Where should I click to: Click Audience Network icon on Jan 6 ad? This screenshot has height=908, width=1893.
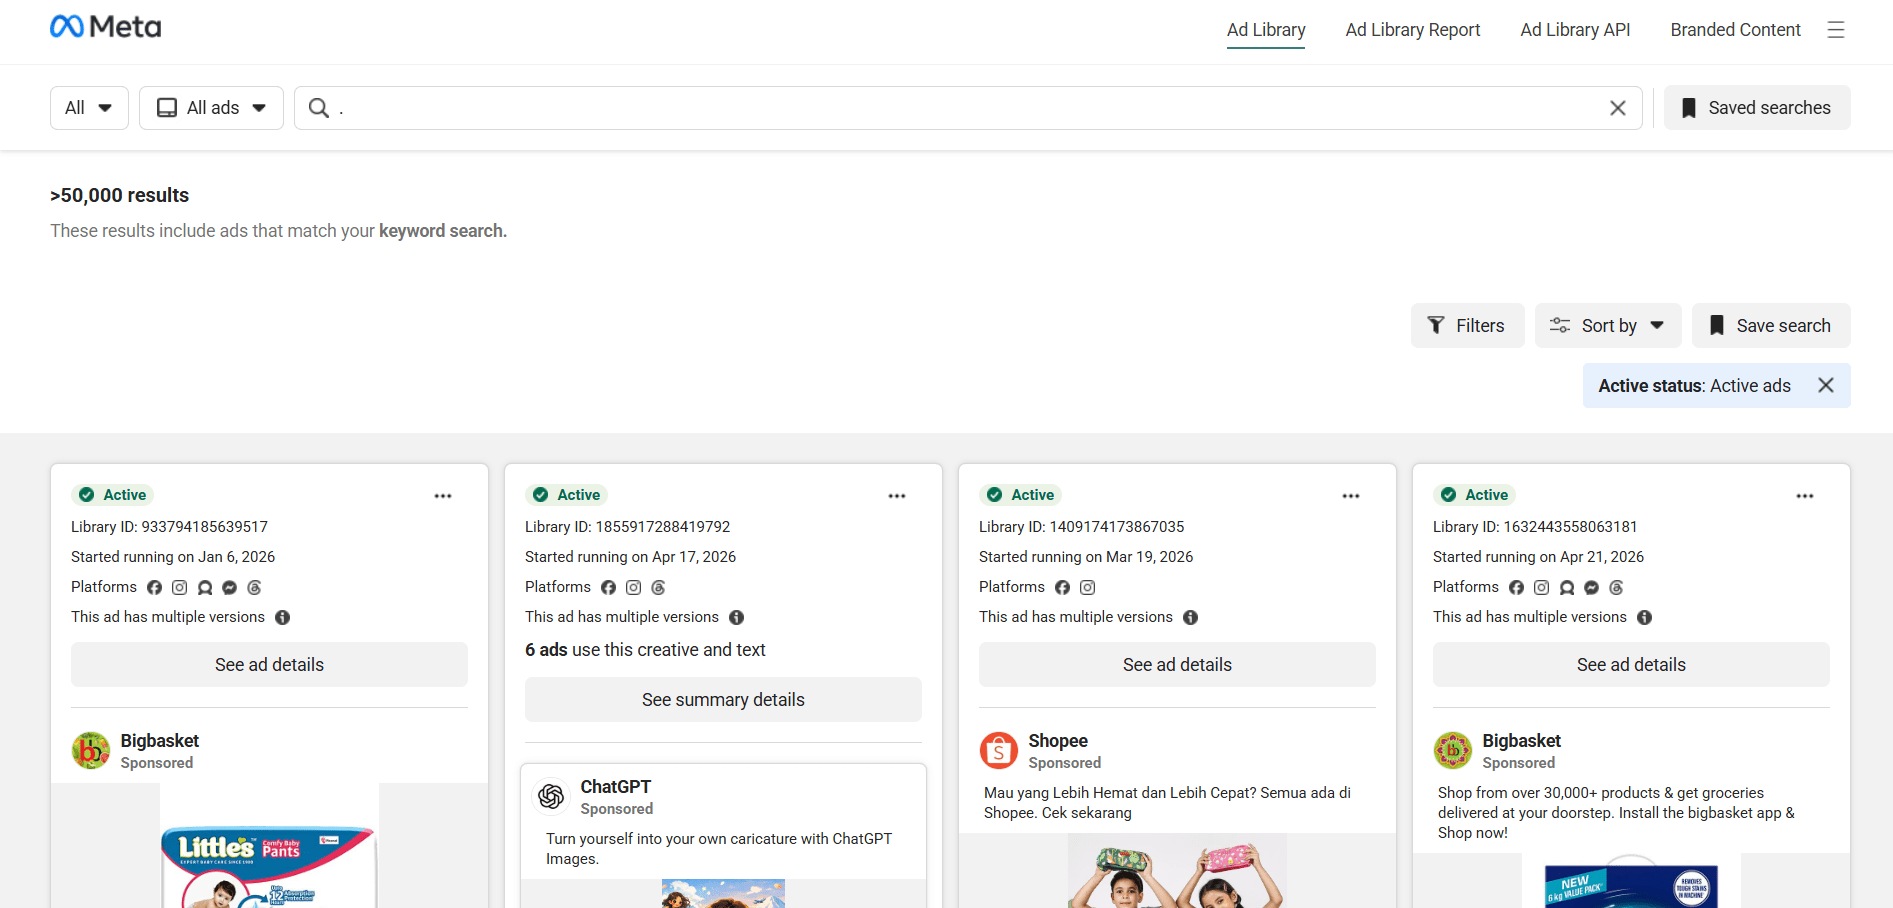click(205, 588)
